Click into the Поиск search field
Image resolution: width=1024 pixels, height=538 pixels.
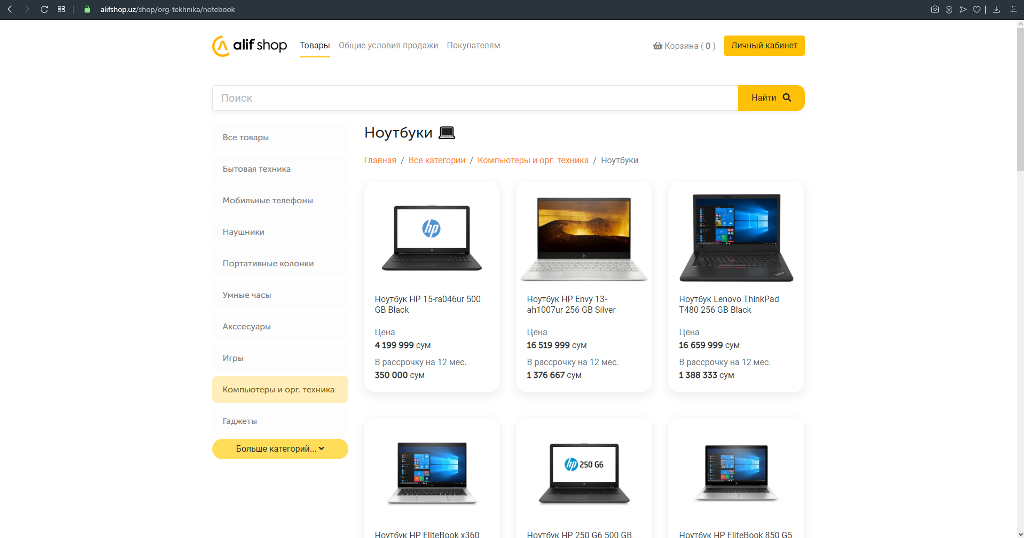(x=475, y=98)
